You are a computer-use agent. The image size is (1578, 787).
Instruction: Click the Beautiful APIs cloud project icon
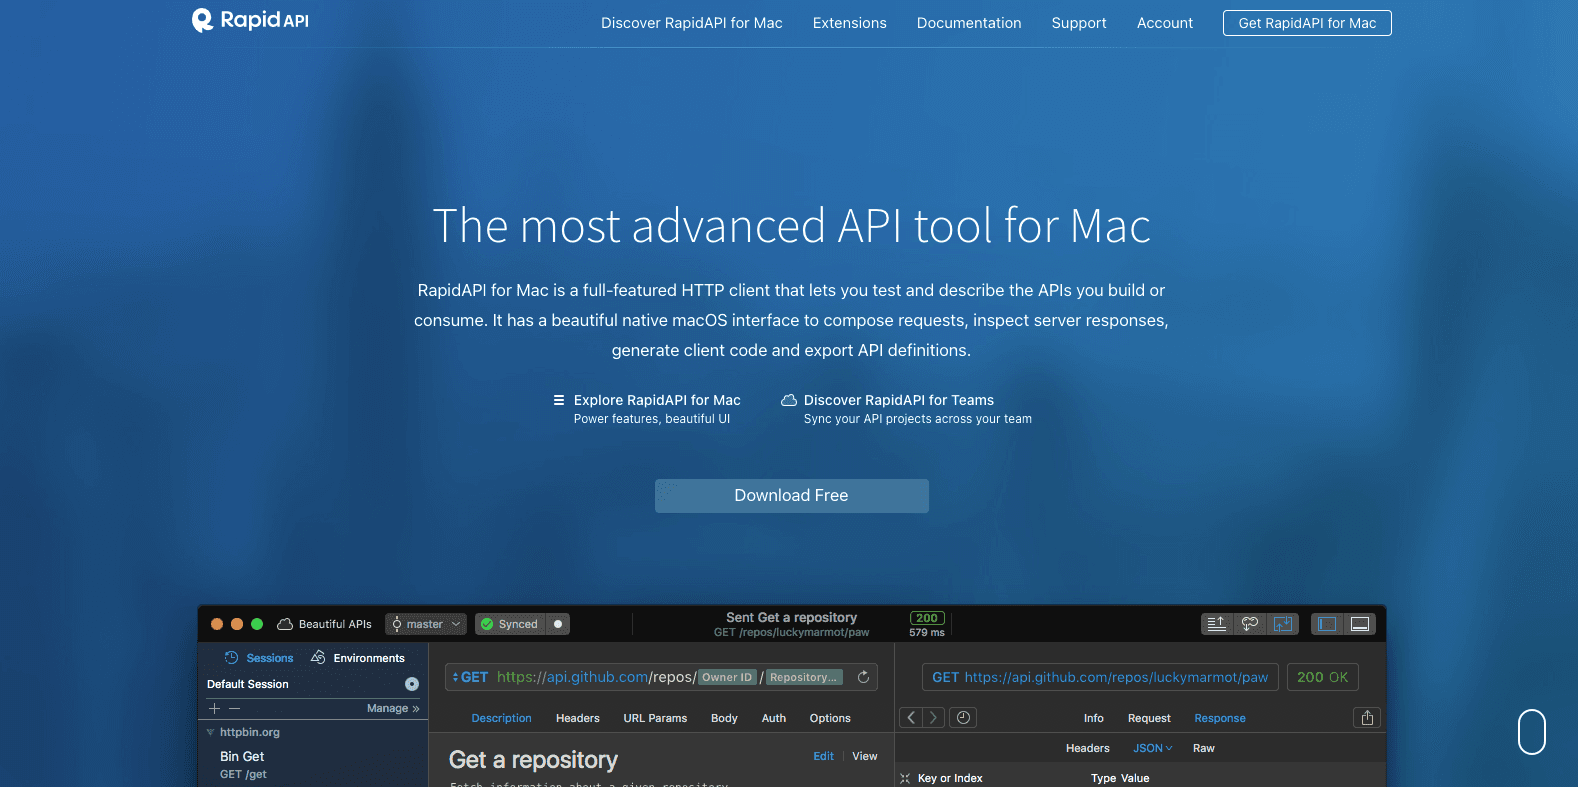click(x=285, y=624)
